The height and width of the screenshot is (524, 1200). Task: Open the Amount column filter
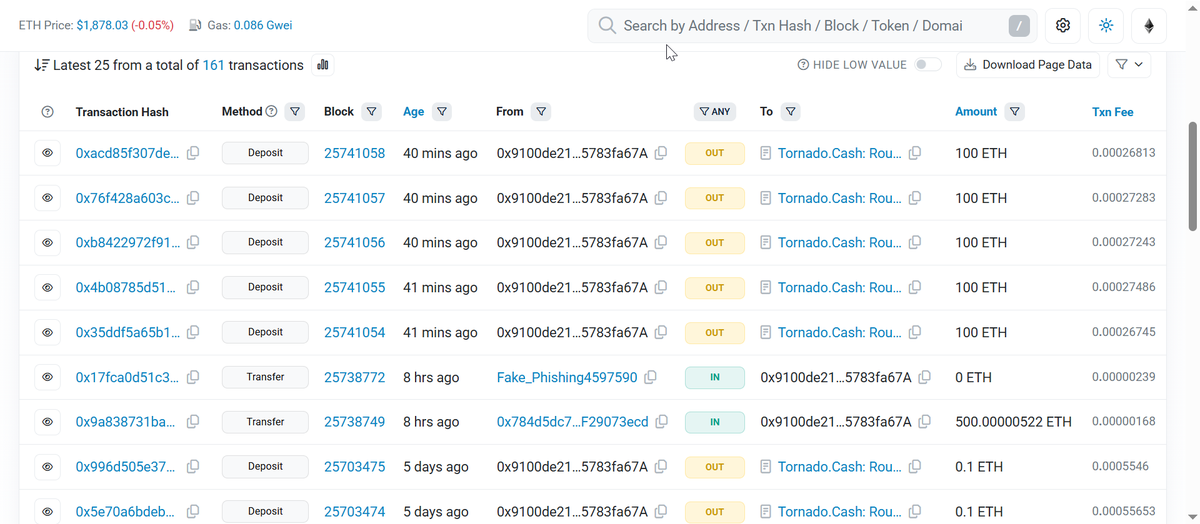(x=1015, y=112)
